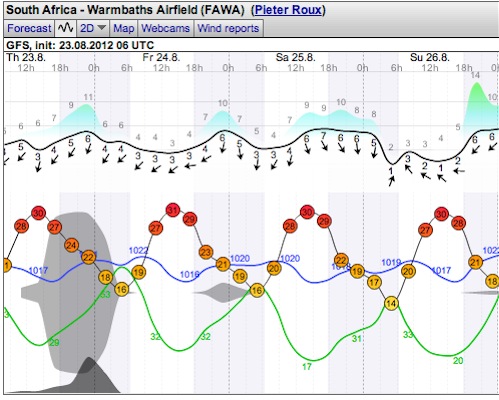Click the 'Fr 24.8.' day label
Viewport: 499px width, 400px height.
pyautogui.click(x=161, y=57)
